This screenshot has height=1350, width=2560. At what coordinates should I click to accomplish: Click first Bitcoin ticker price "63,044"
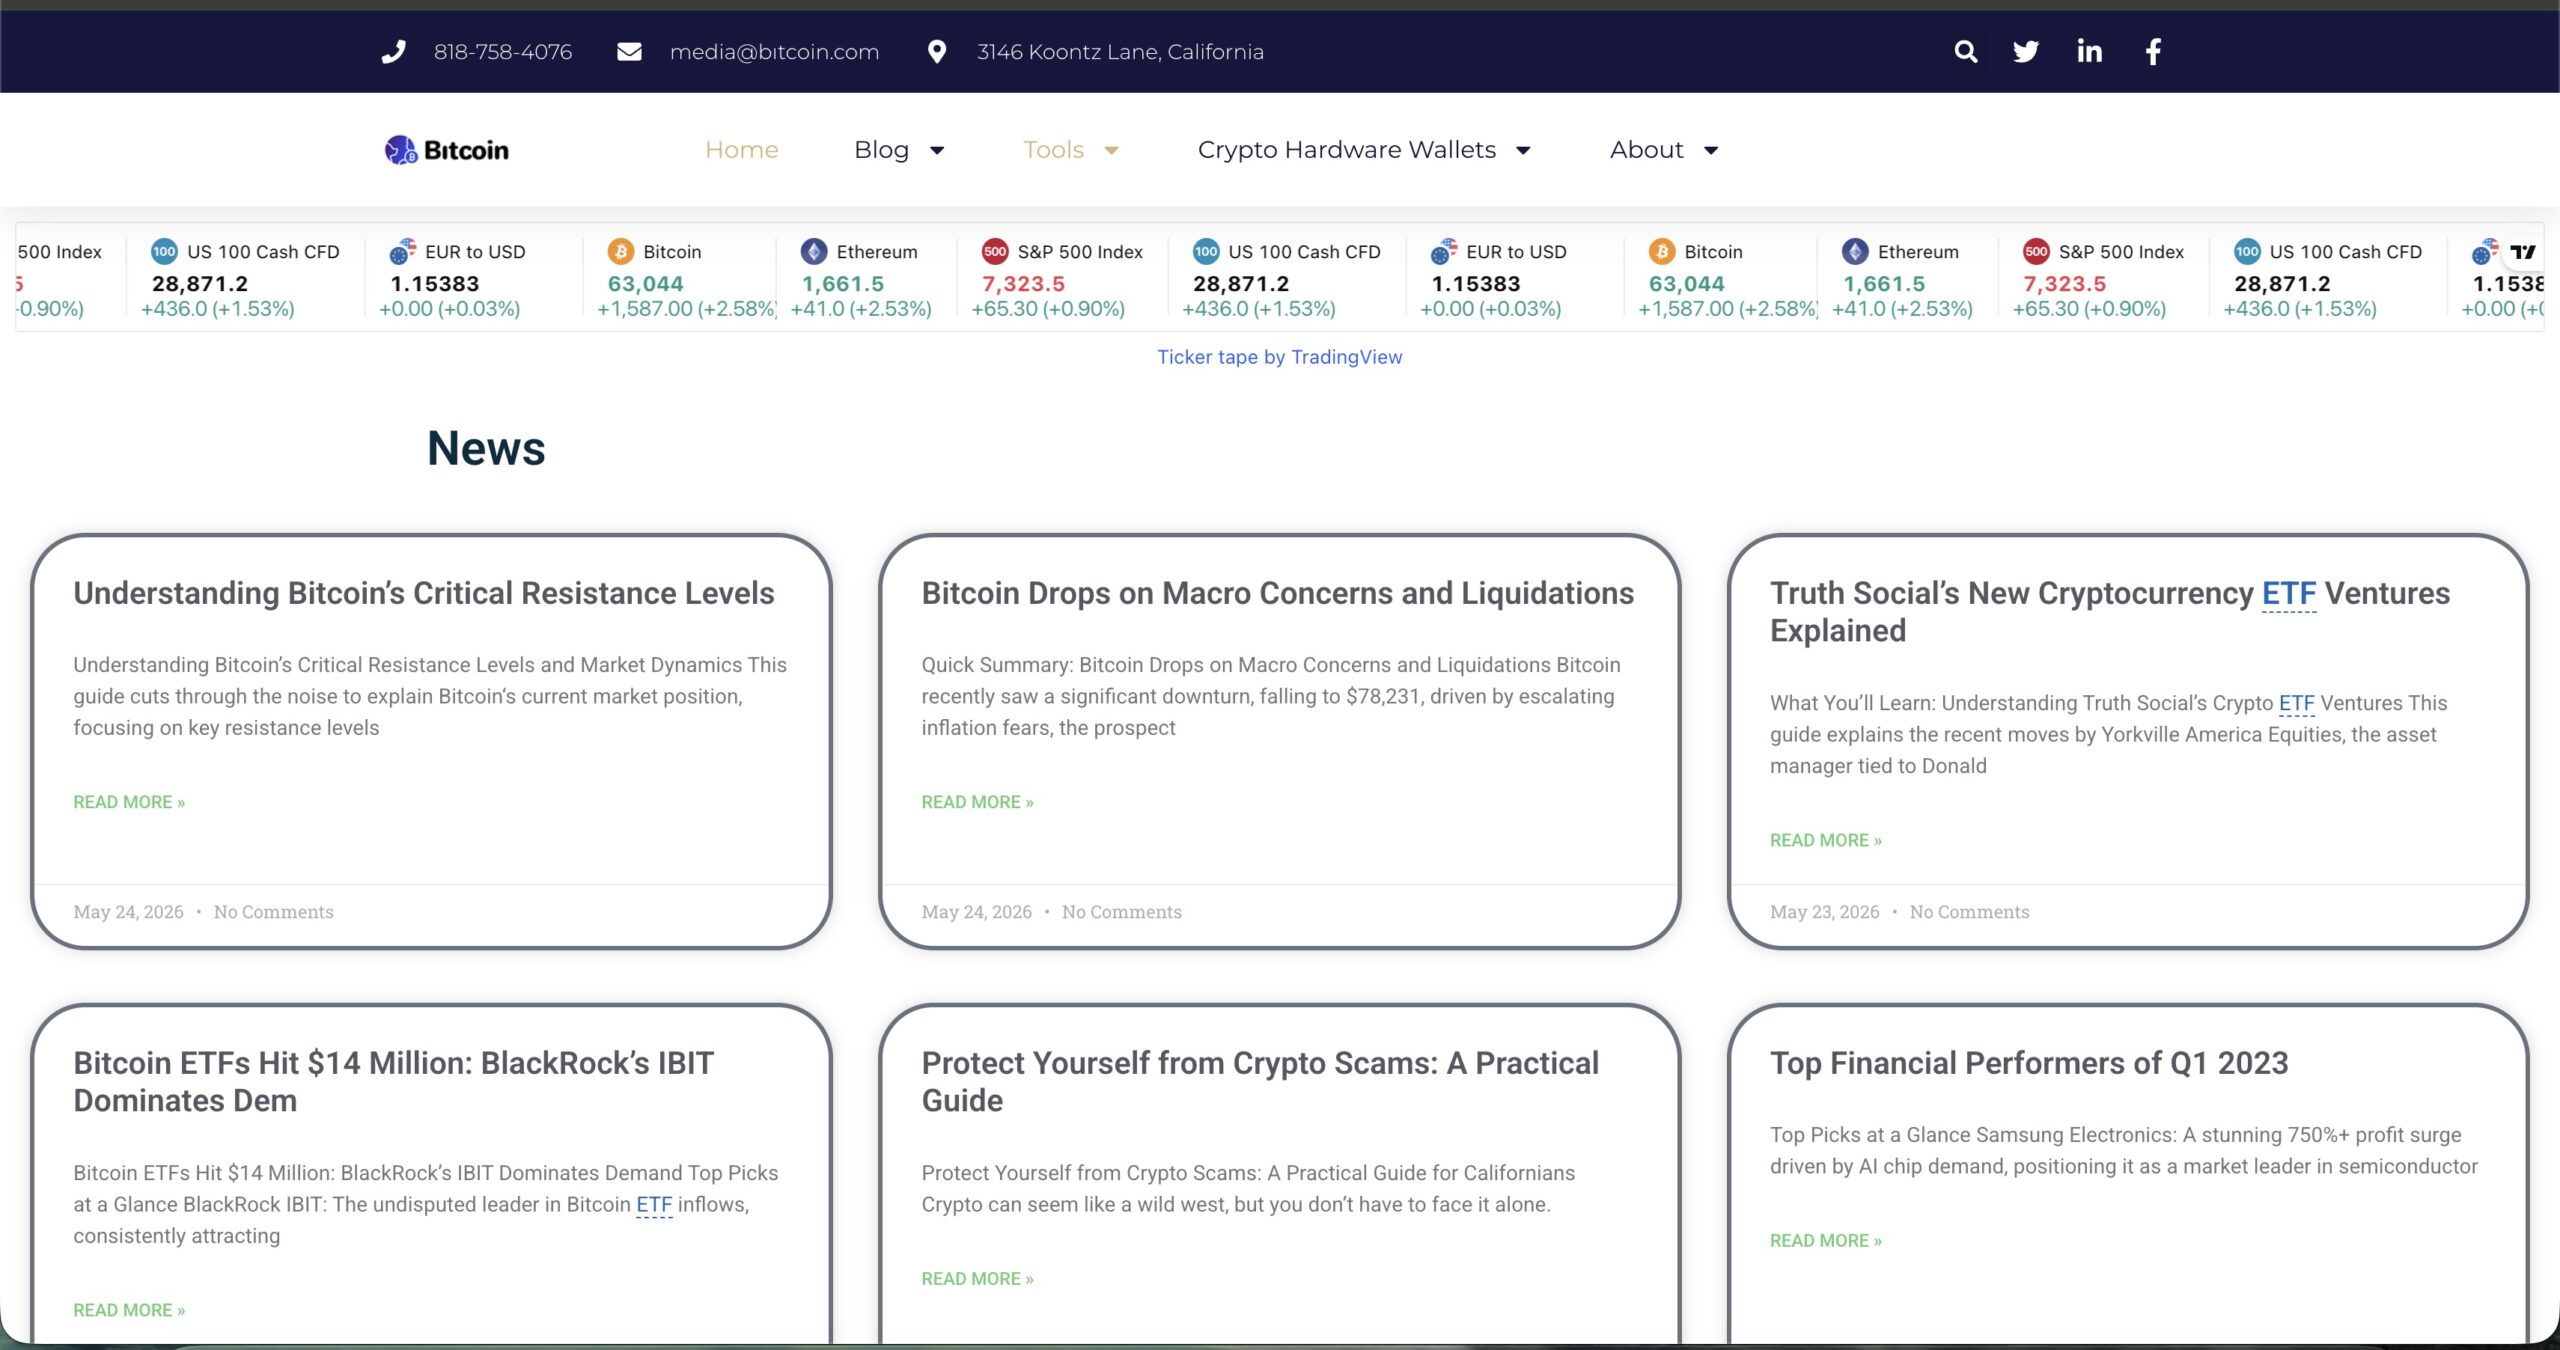pos(646,284)
